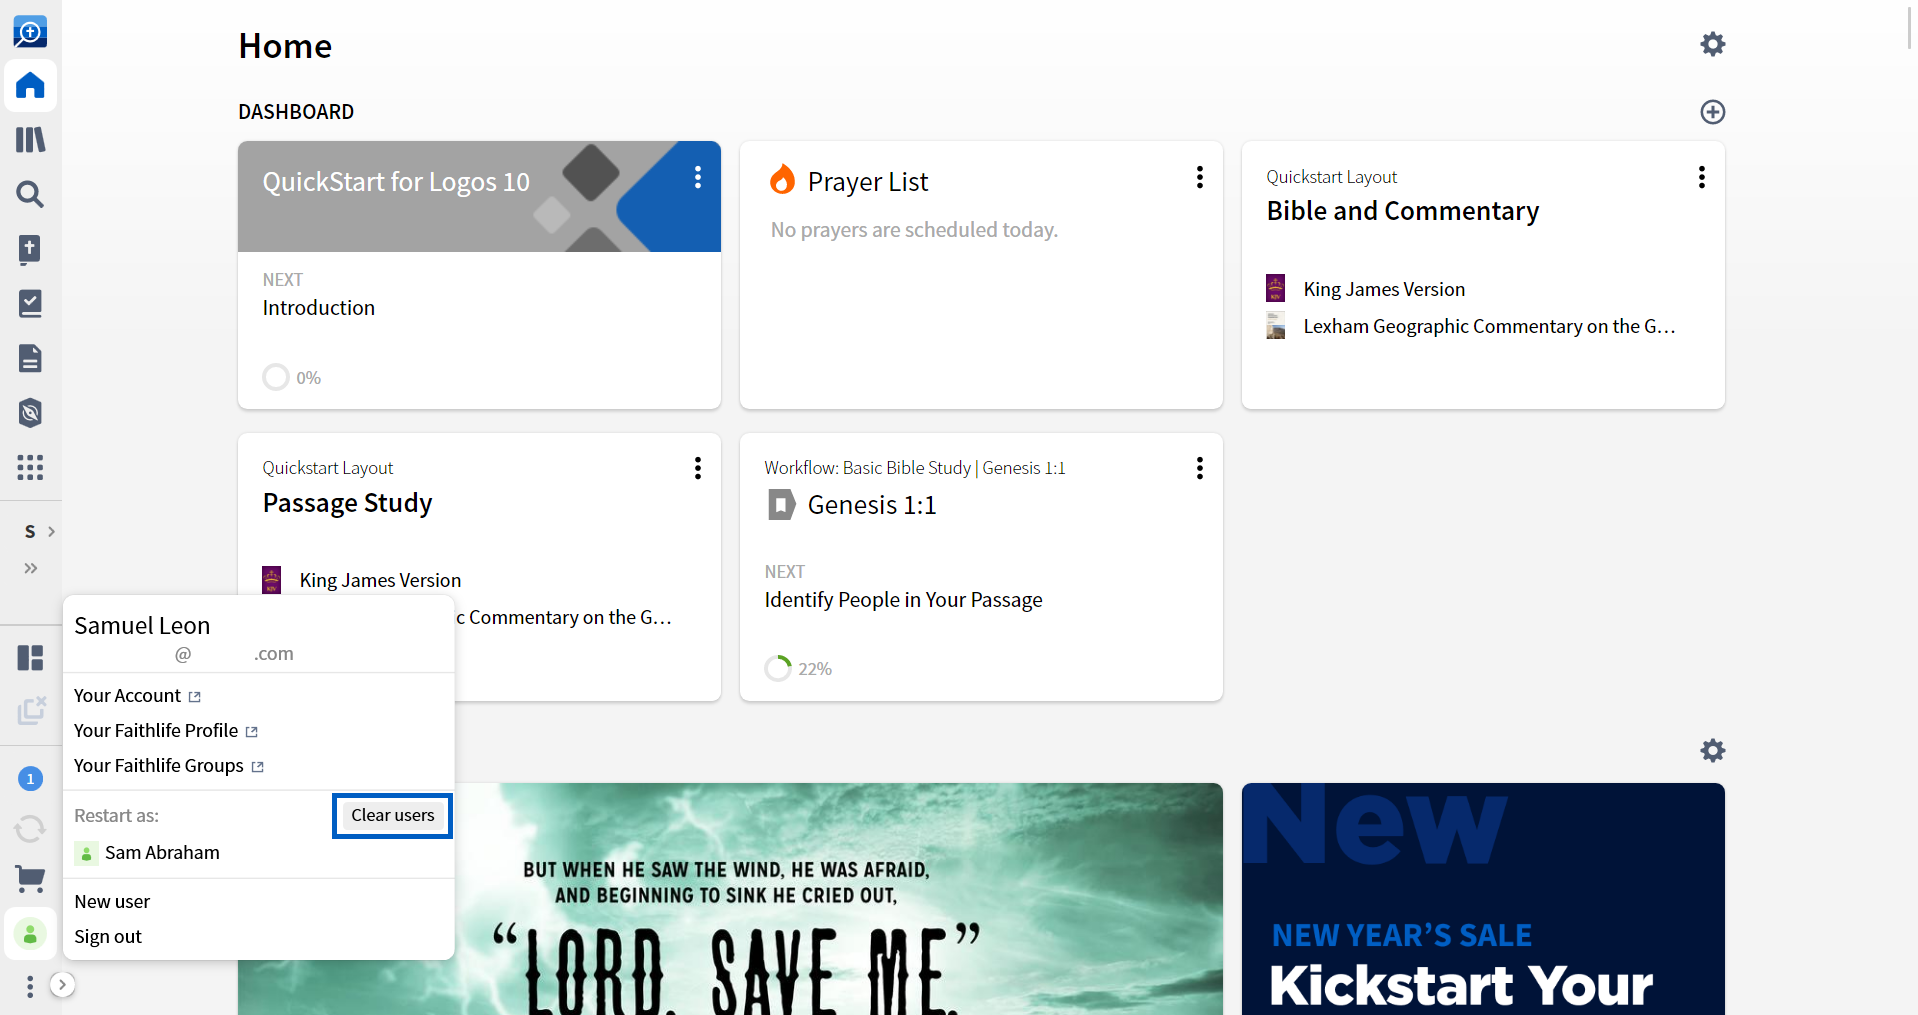
Task: Open the lower section settings gear
Action: pos(1713,751)
